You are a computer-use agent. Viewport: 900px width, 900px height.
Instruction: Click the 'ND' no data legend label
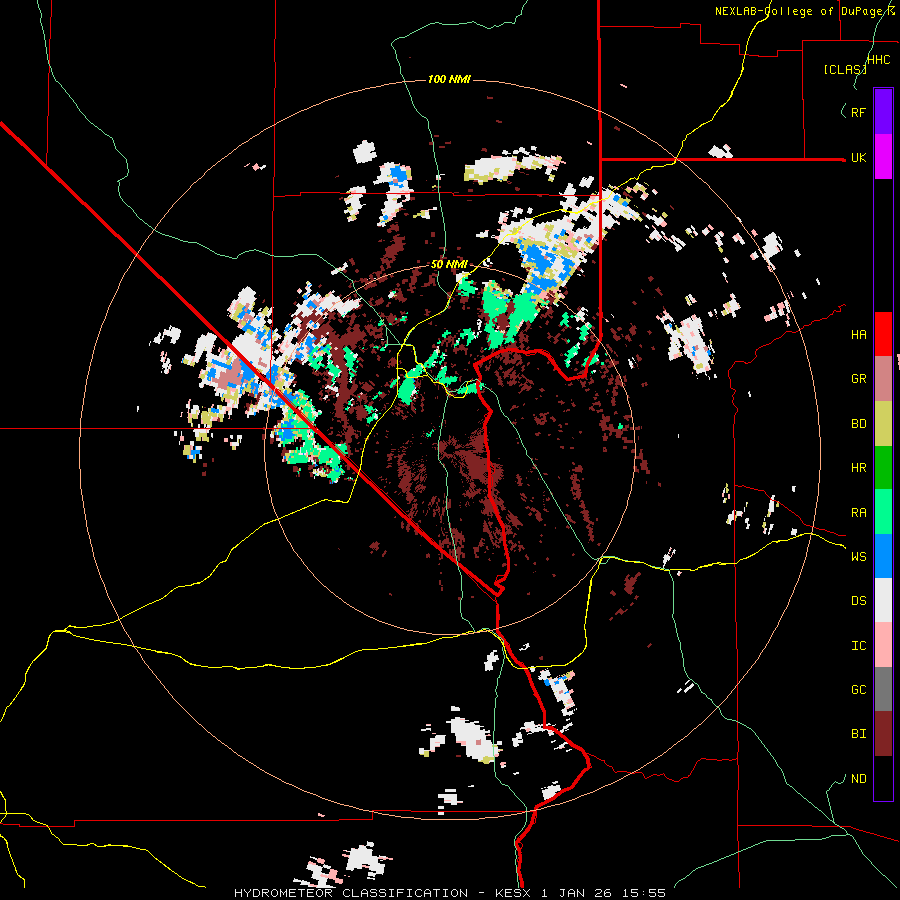(858, 779)
